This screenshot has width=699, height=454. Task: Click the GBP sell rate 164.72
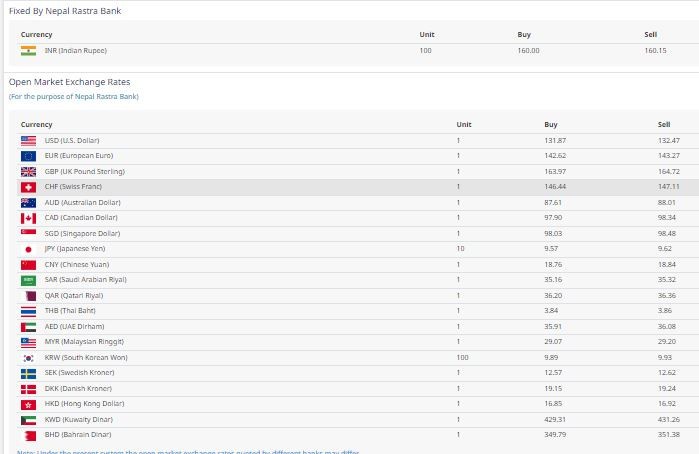point(669,171)
